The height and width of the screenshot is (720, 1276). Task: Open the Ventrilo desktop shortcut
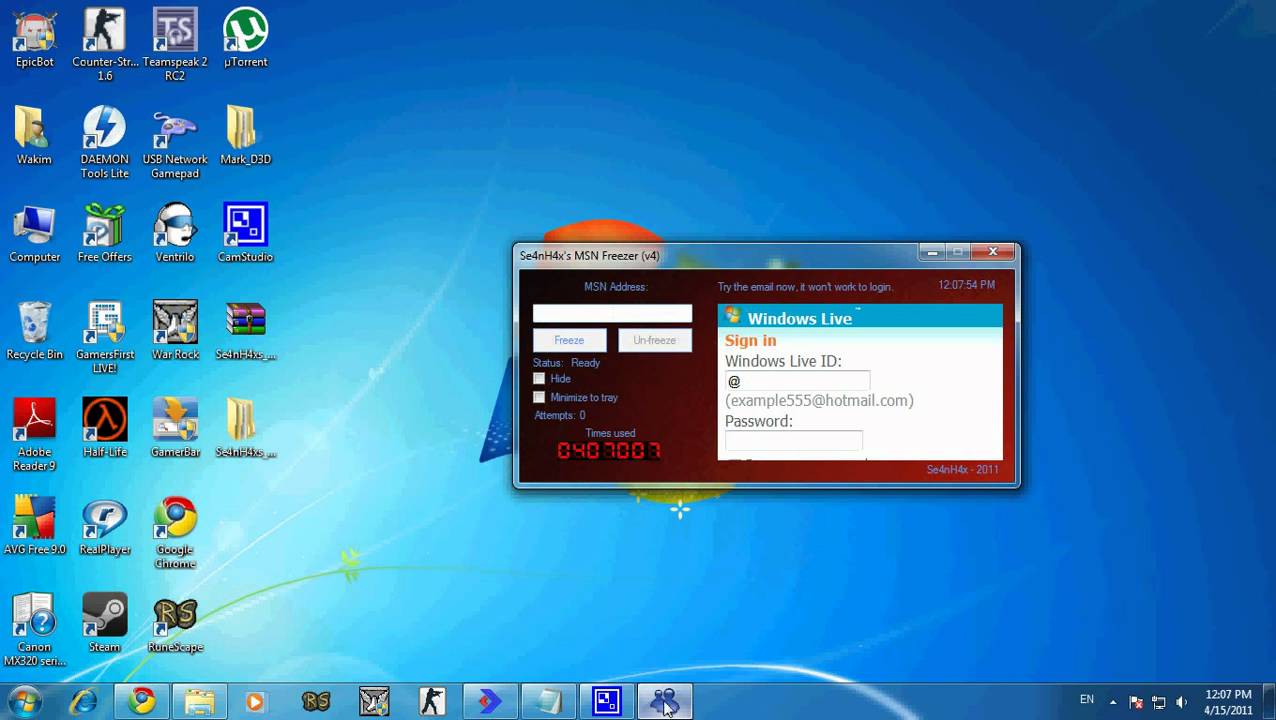point(175,233)
